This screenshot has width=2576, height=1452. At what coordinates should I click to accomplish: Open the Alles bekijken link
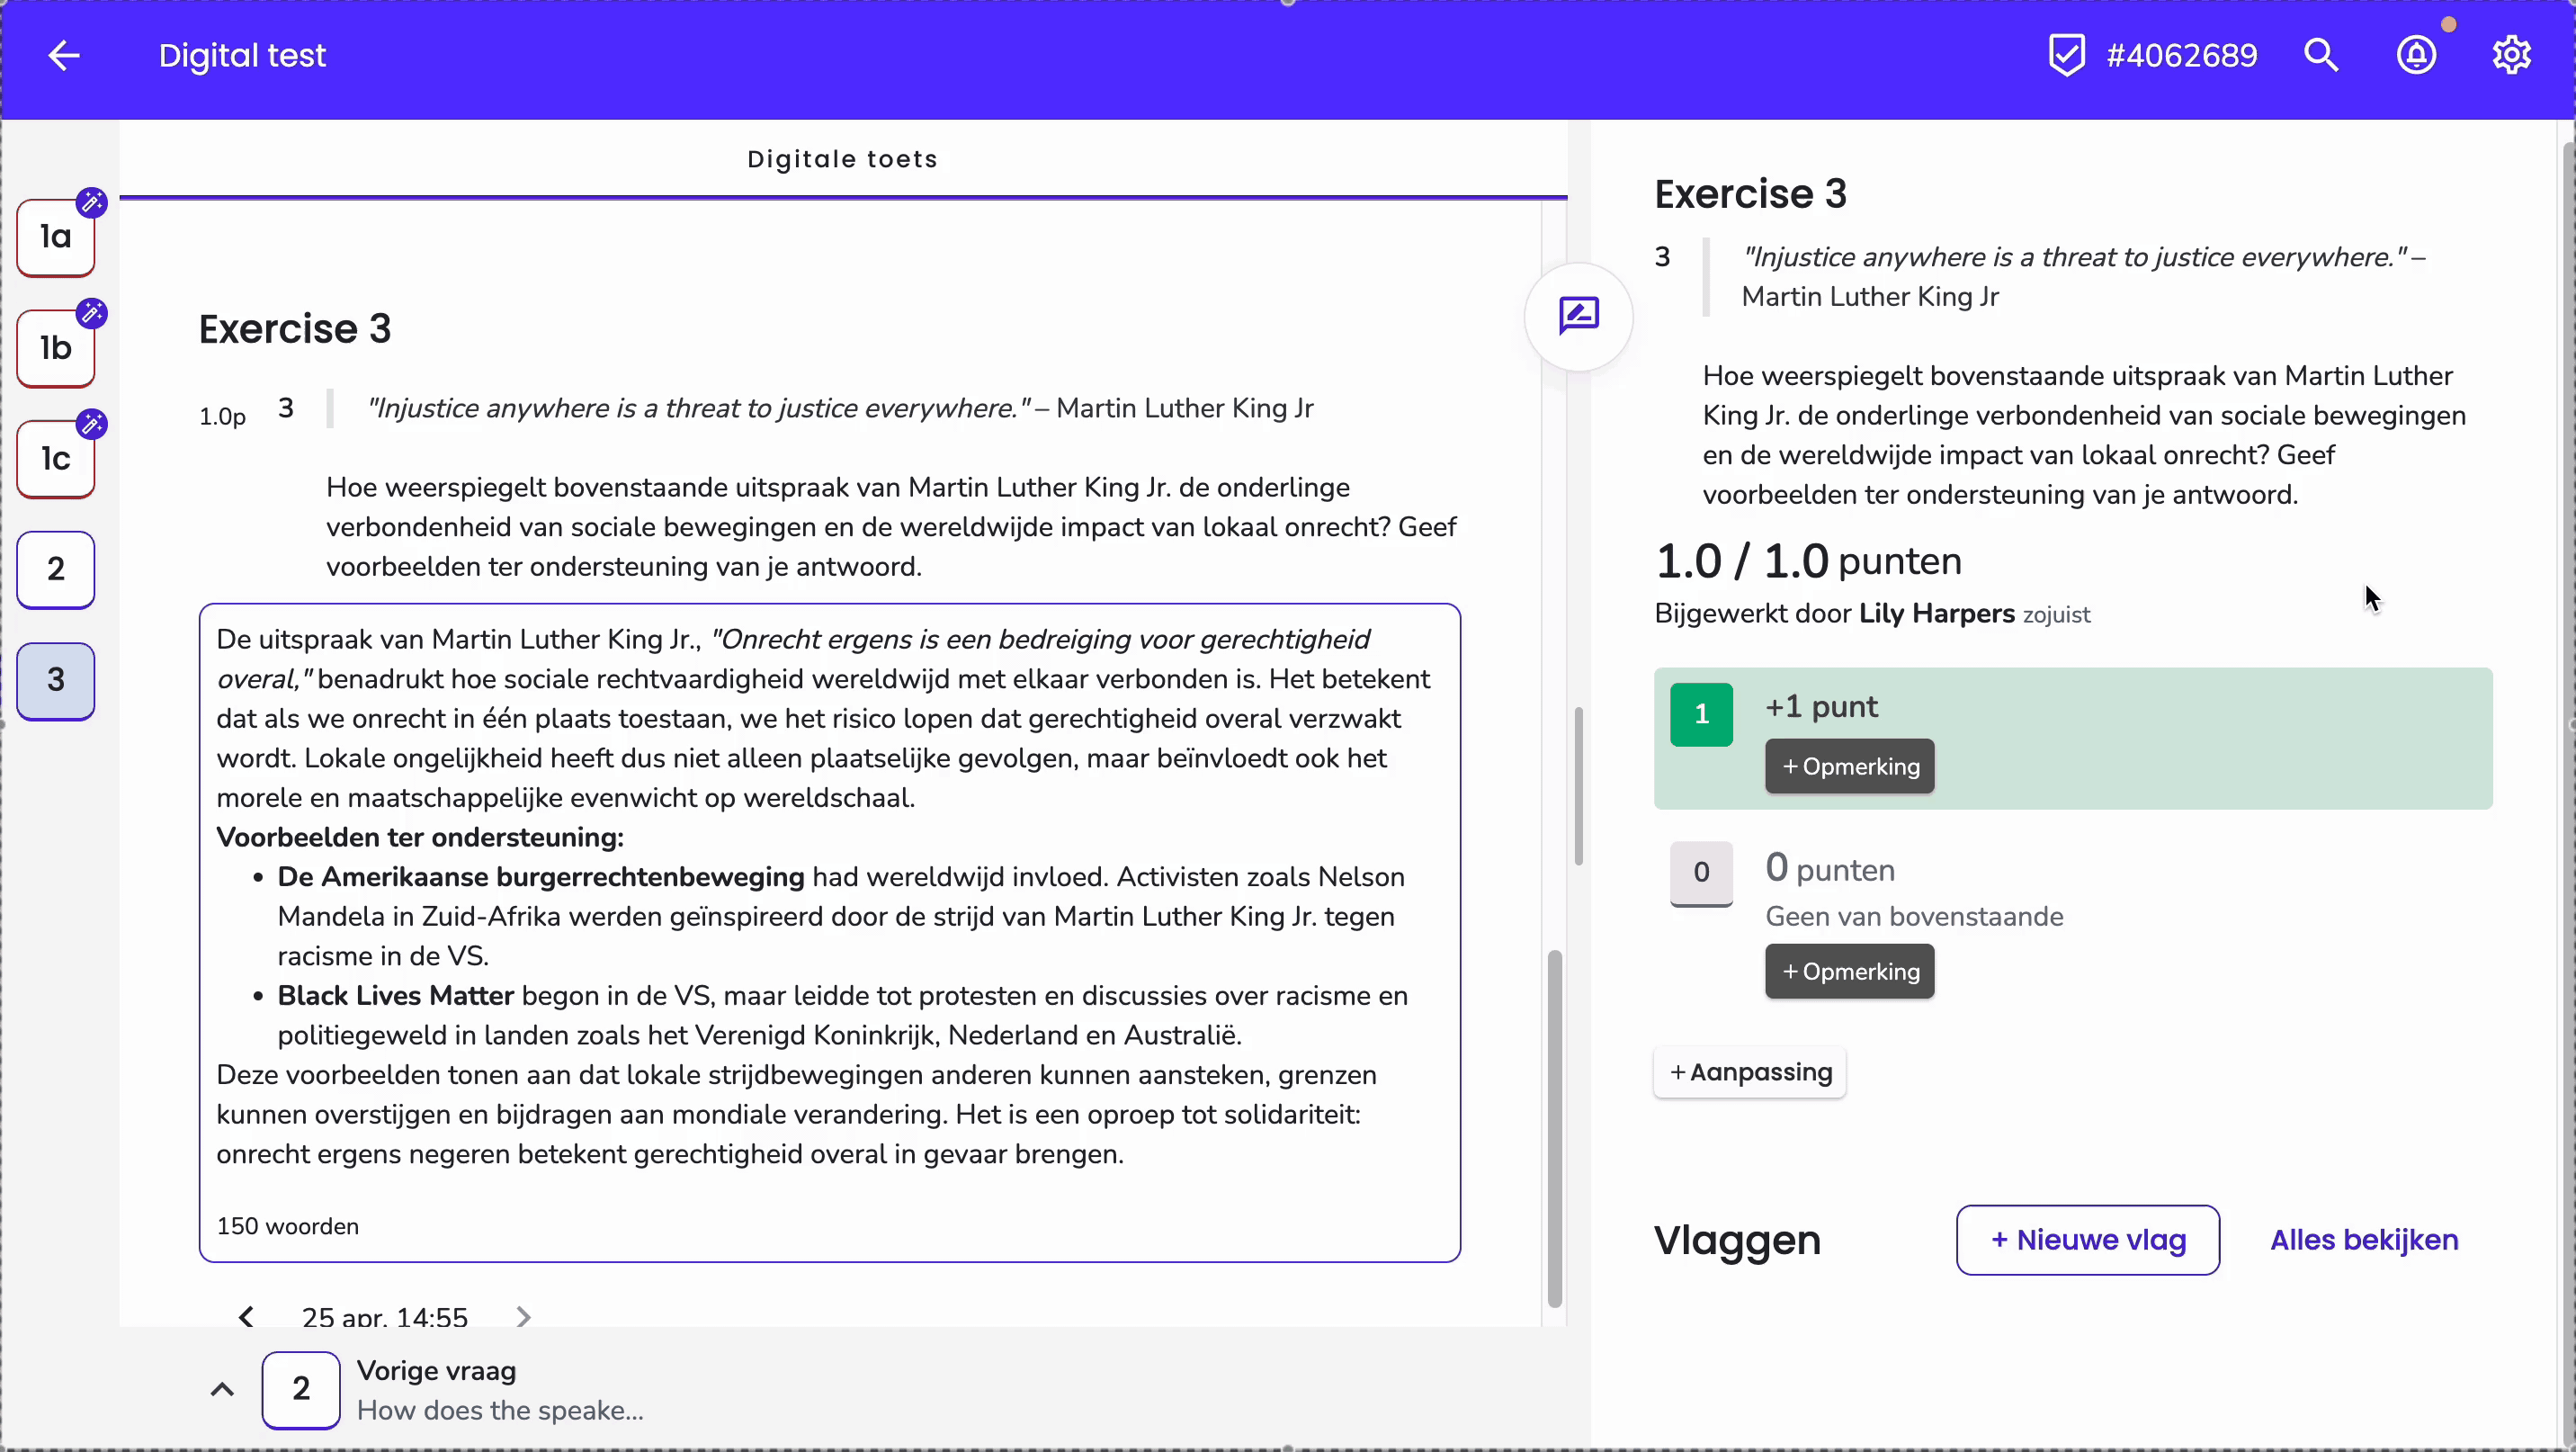[2364, 1240]
